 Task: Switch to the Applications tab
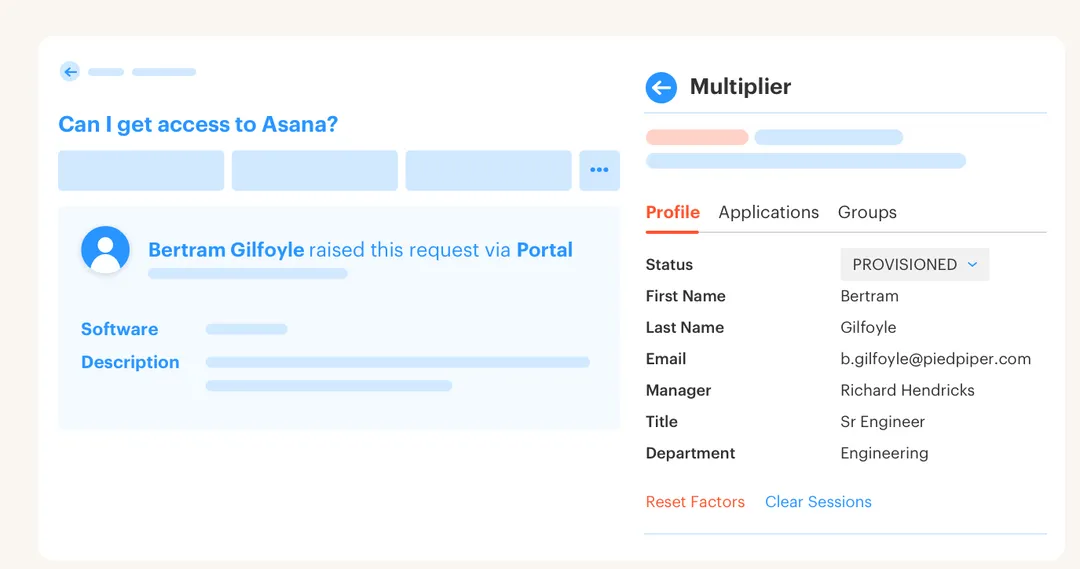(769, 212)
